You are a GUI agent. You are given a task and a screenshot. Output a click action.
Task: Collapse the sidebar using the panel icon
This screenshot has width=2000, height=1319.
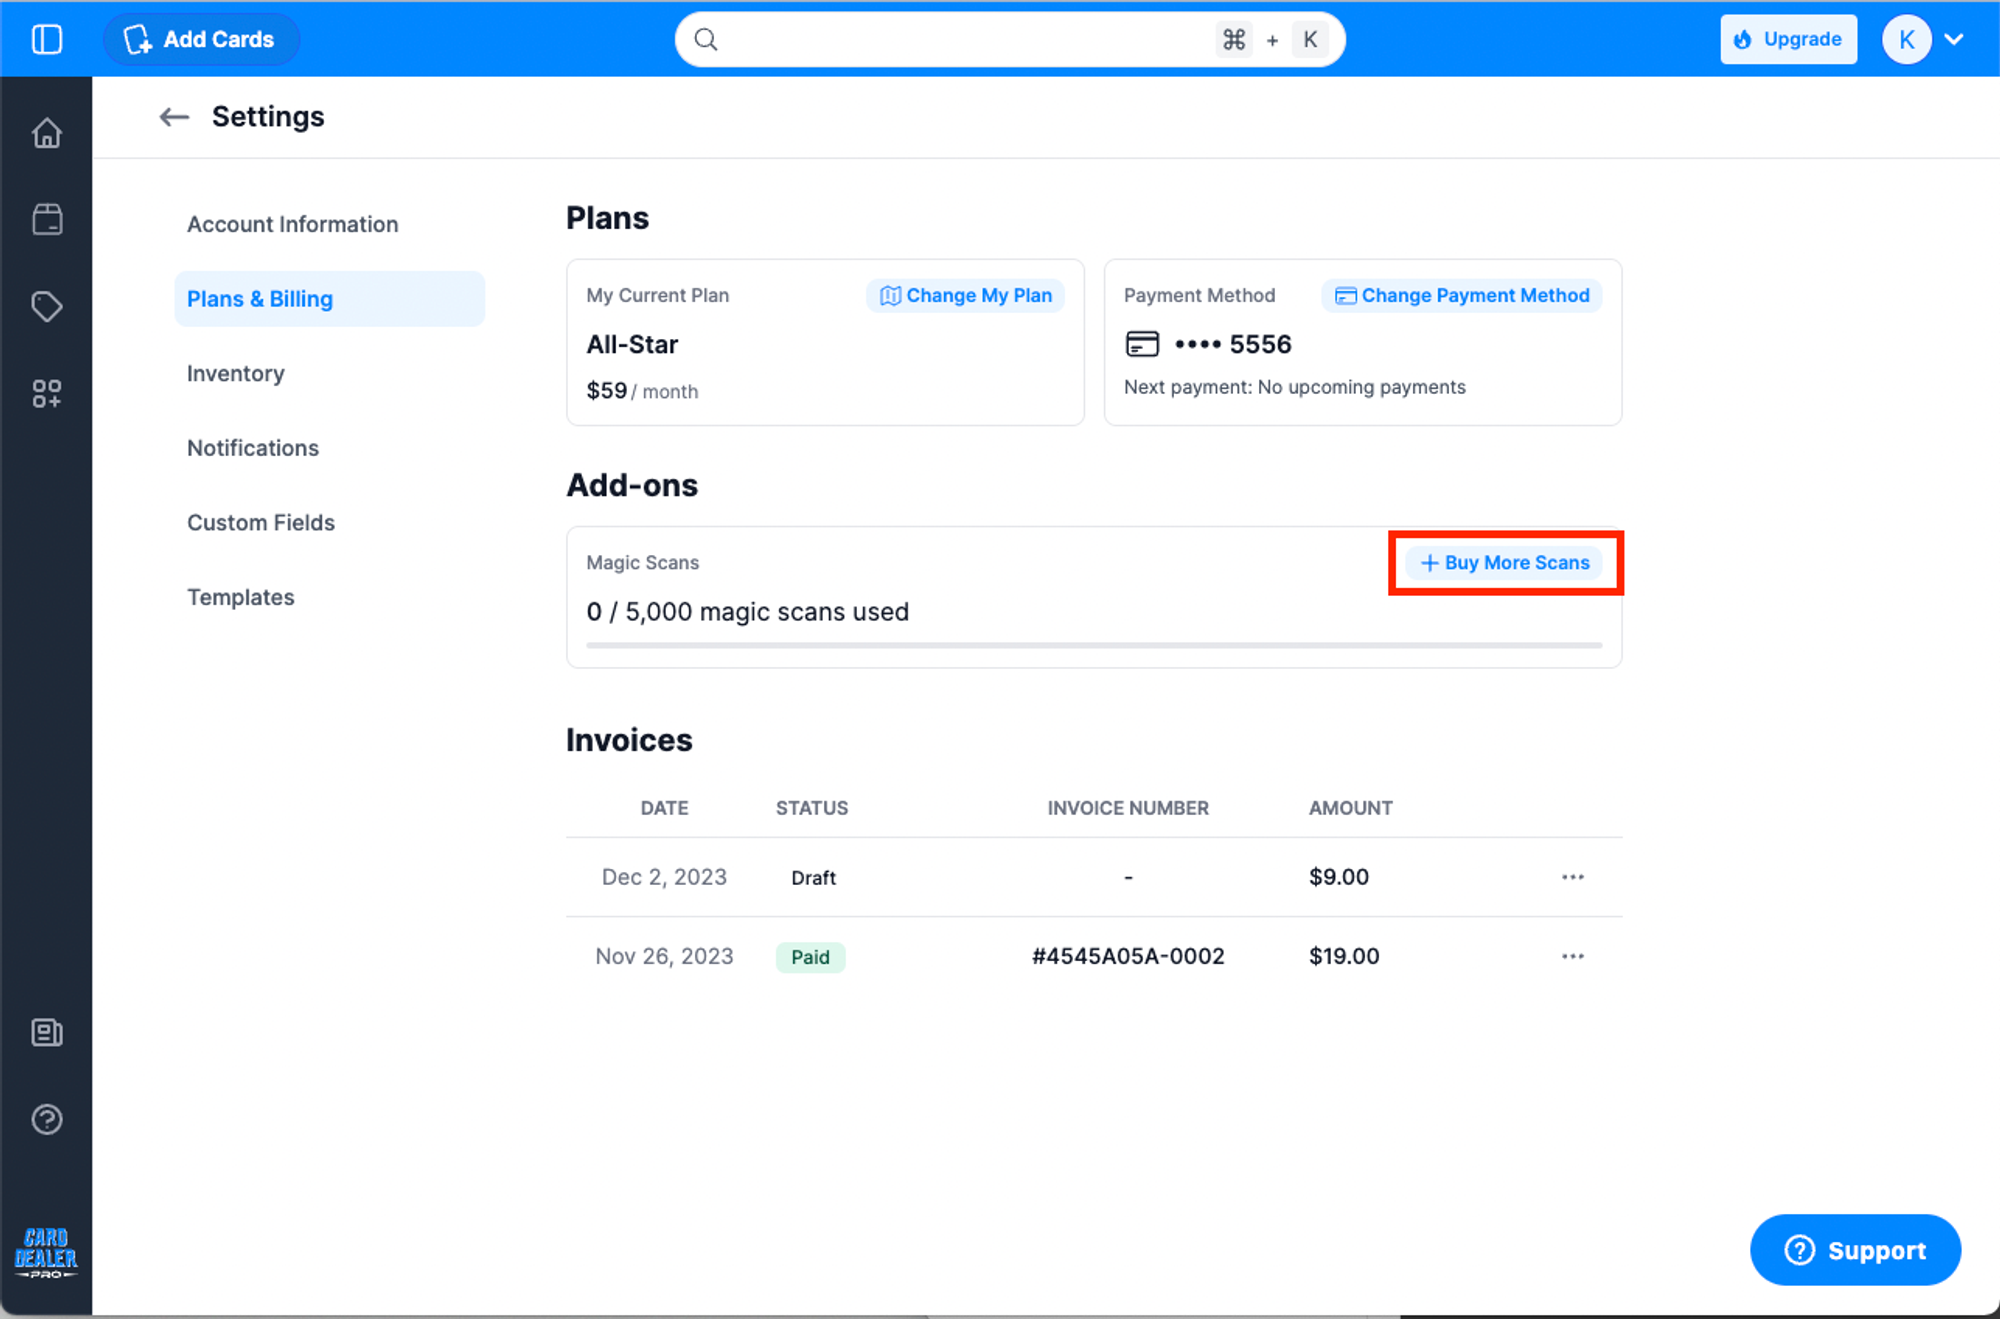pos(46,39)
